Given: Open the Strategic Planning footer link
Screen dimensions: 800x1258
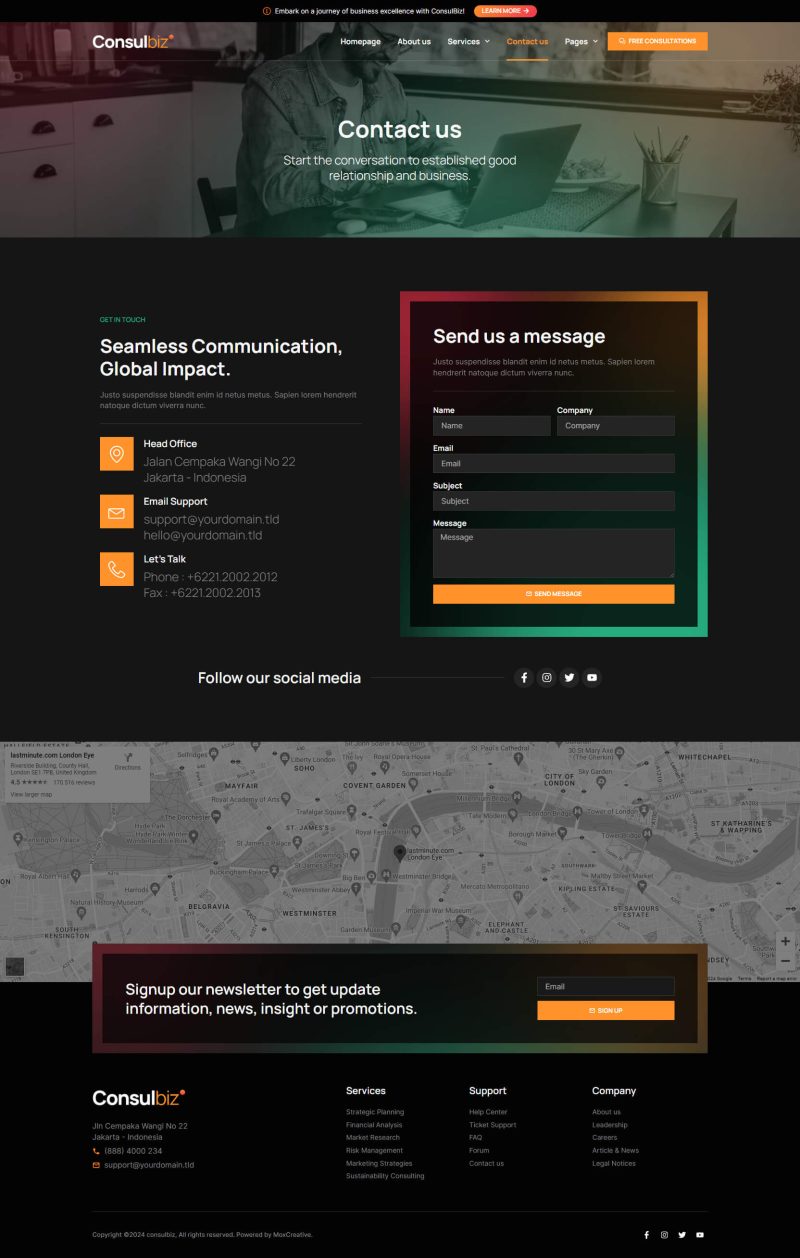Looking at the screenshot, I should 375,1112.
